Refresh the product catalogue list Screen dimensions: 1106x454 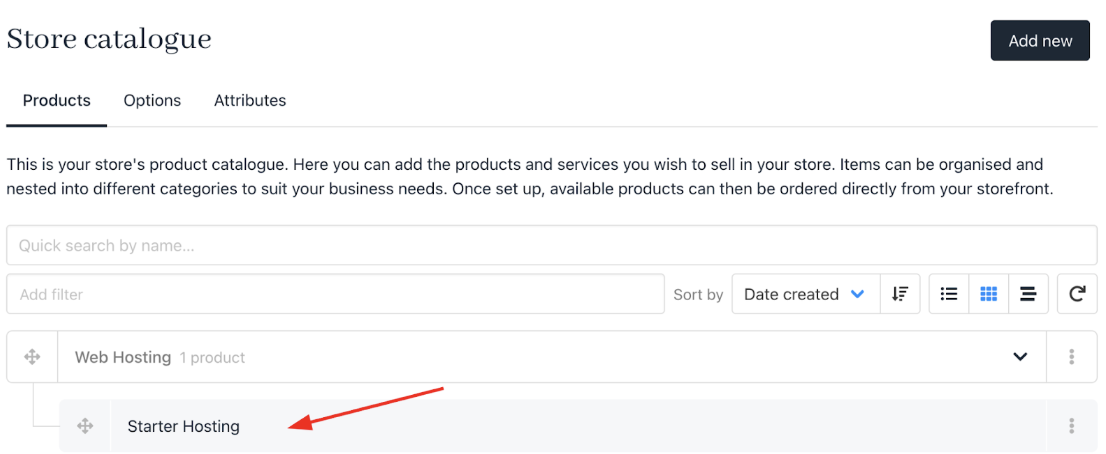point(1077,294)
